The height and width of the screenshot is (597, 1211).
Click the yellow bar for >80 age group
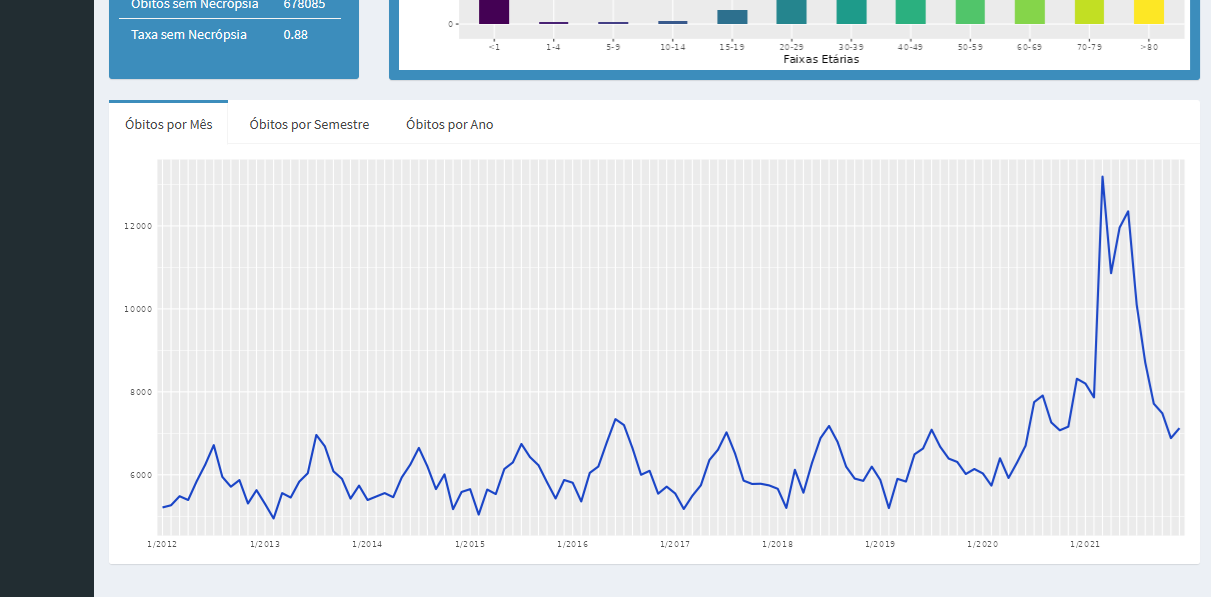pyautogui.click(x=1148, y=12)
